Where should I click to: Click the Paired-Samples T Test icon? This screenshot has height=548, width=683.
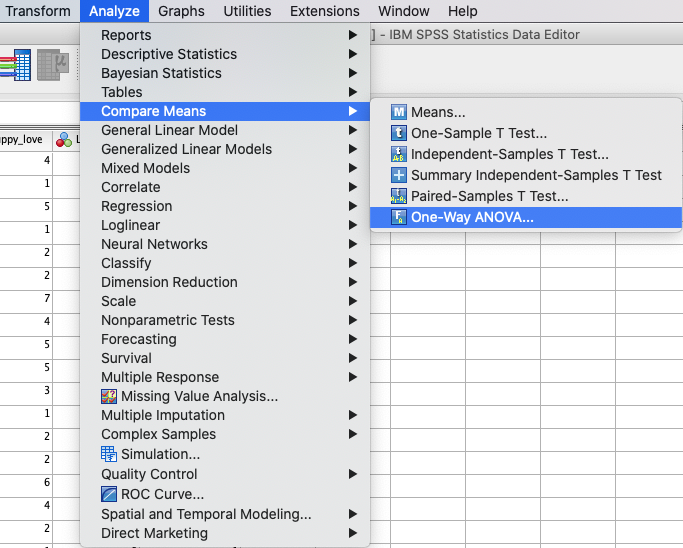399,196
